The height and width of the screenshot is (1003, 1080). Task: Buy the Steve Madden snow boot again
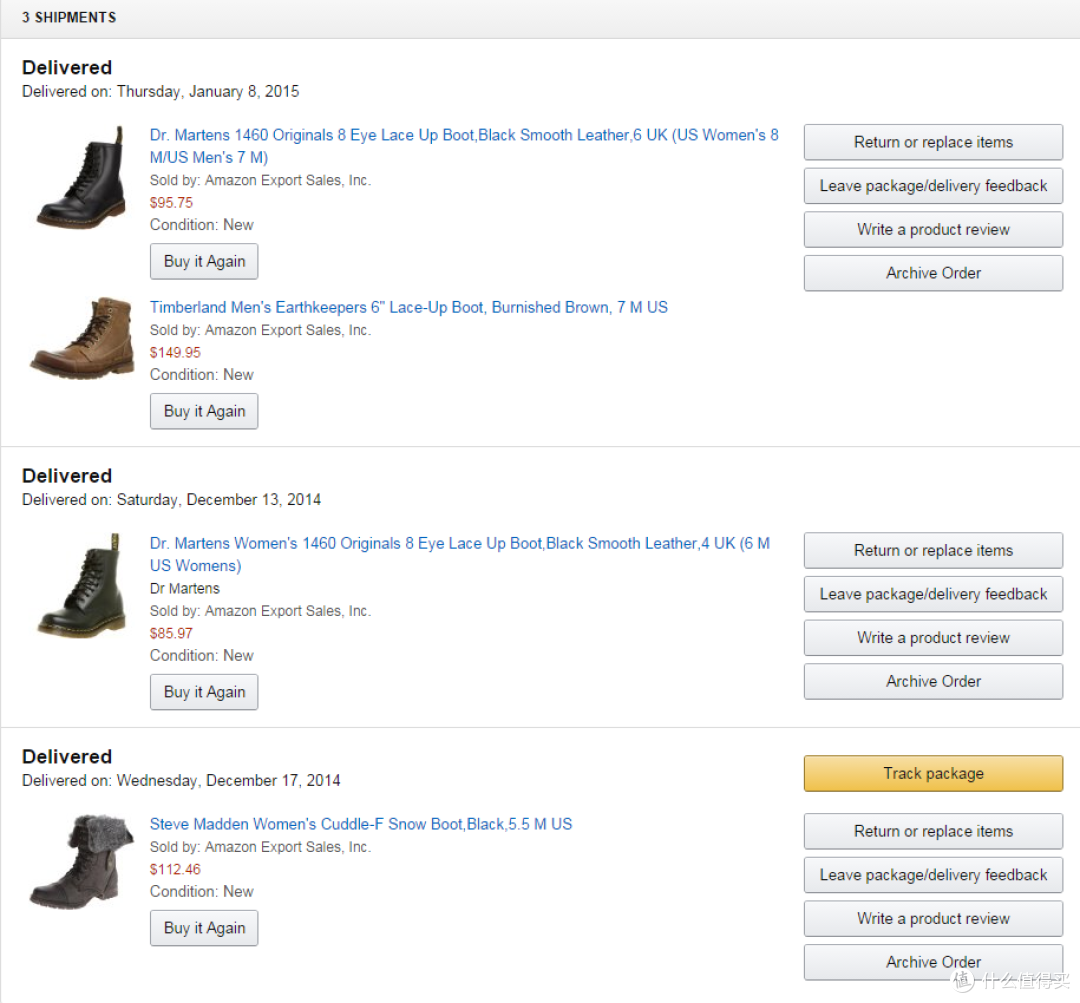click(x=204, y=928)
